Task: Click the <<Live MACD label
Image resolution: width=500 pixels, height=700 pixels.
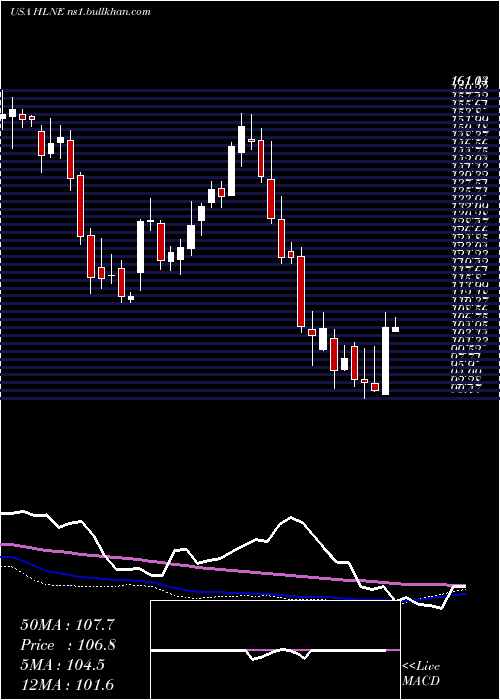Action: [x=421, y=673]
